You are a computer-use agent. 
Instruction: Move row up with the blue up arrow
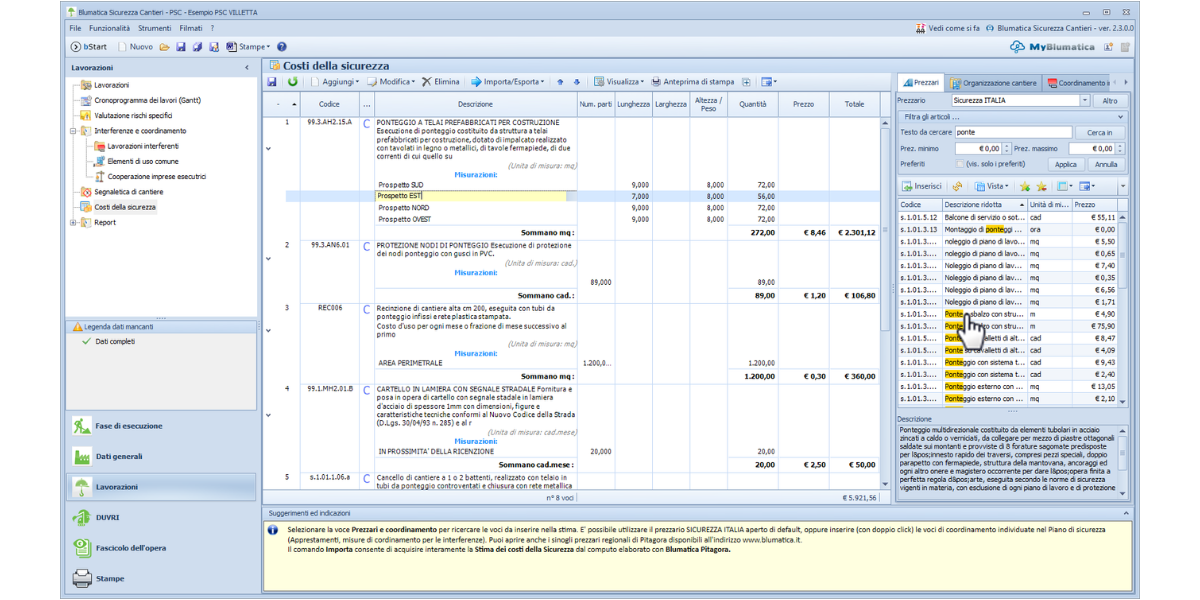(x=560, y=81)
